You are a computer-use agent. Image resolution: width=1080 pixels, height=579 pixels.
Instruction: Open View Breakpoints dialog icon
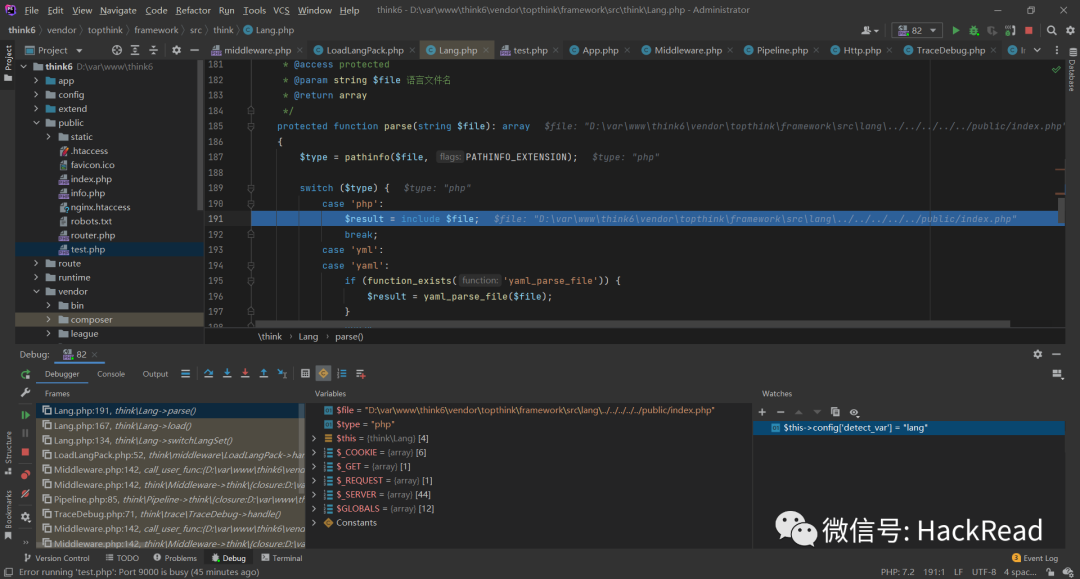[25, 475]
